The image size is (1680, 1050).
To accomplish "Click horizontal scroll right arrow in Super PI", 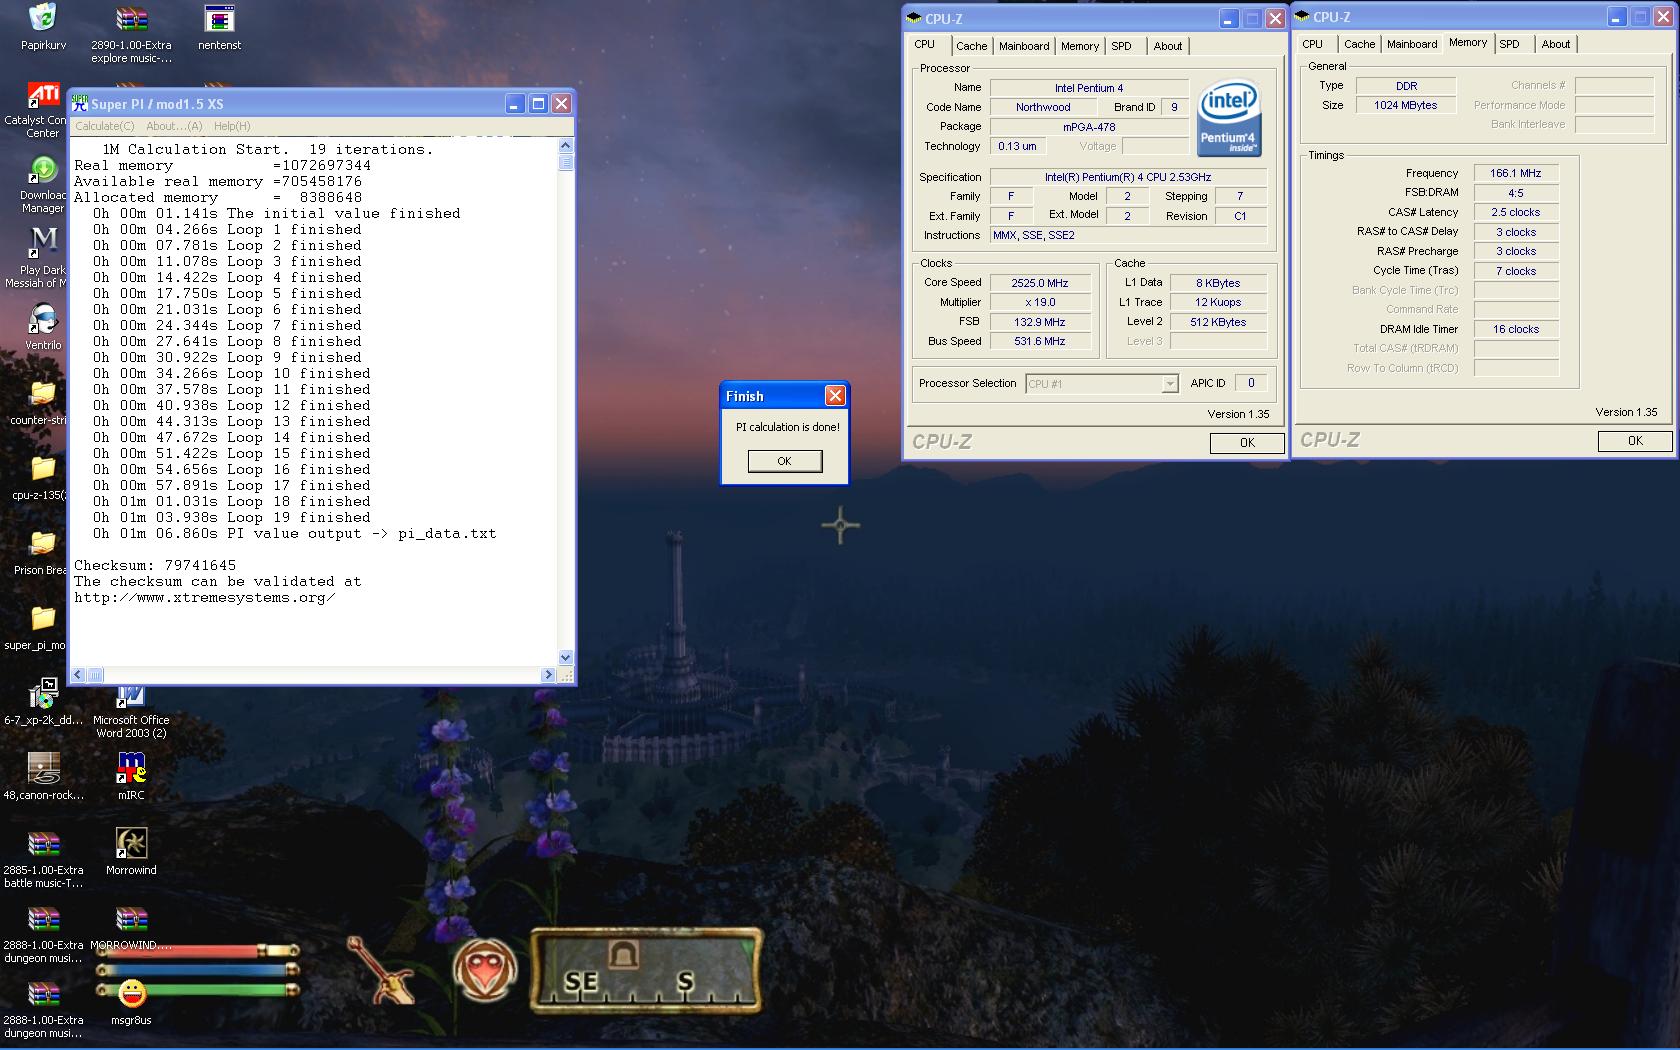I will pos(548,675).
